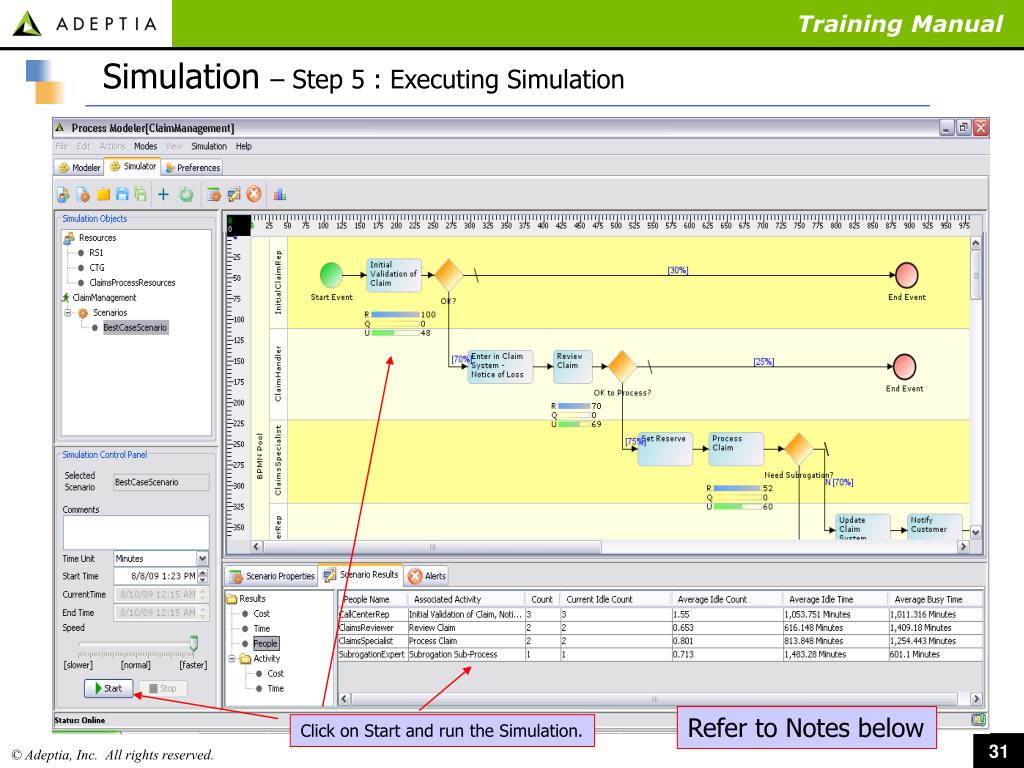Click the document-with-gear toolbar icon
The width and height of the screenshot is (1024, 768).
tap(83, 194)
